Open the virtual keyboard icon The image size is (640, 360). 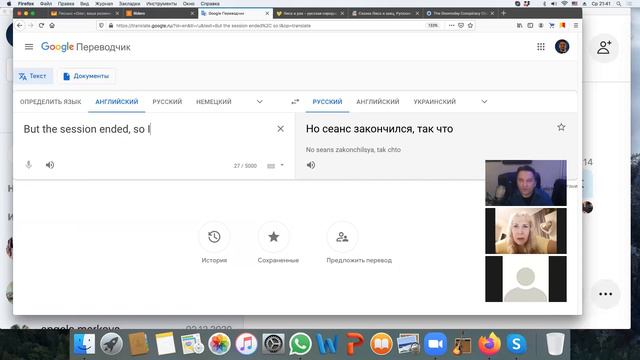point(271,166)
